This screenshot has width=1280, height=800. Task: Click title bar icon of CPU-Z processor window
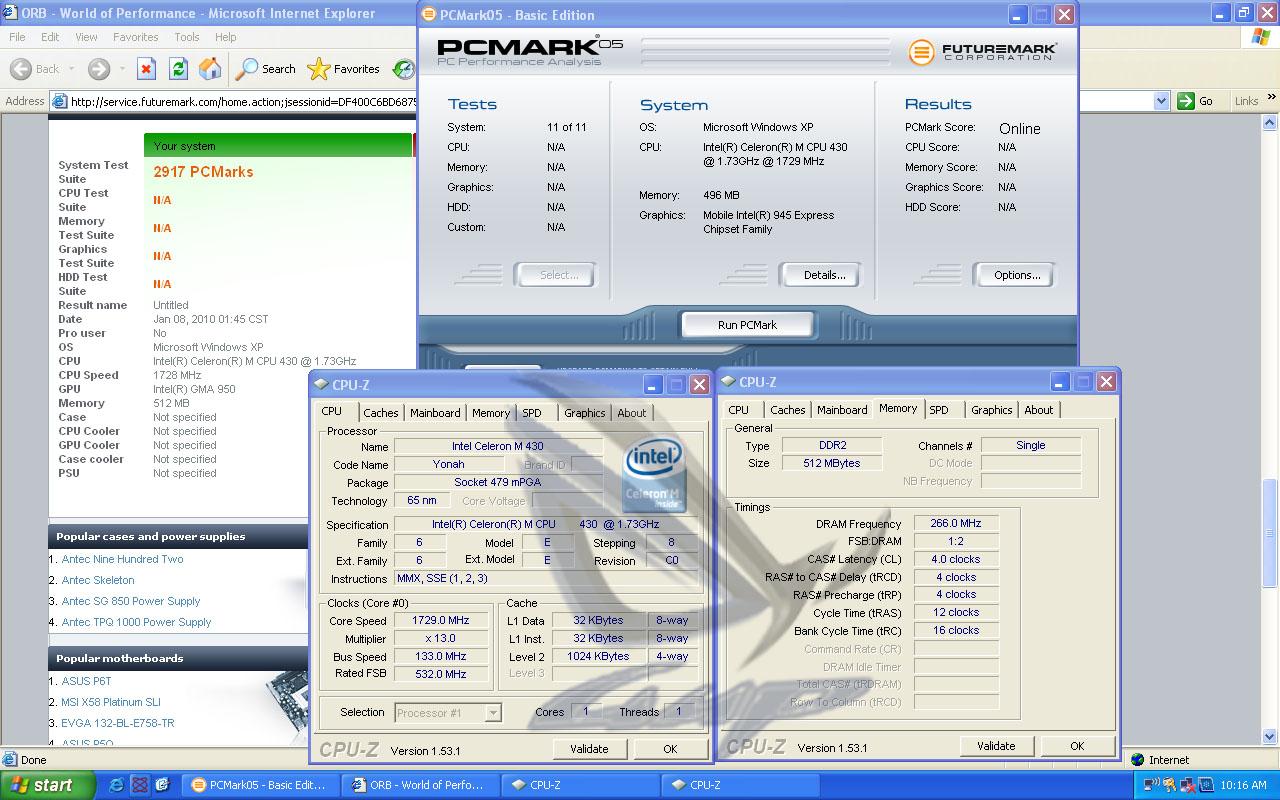pyautogui.click(x=321, y=384)
